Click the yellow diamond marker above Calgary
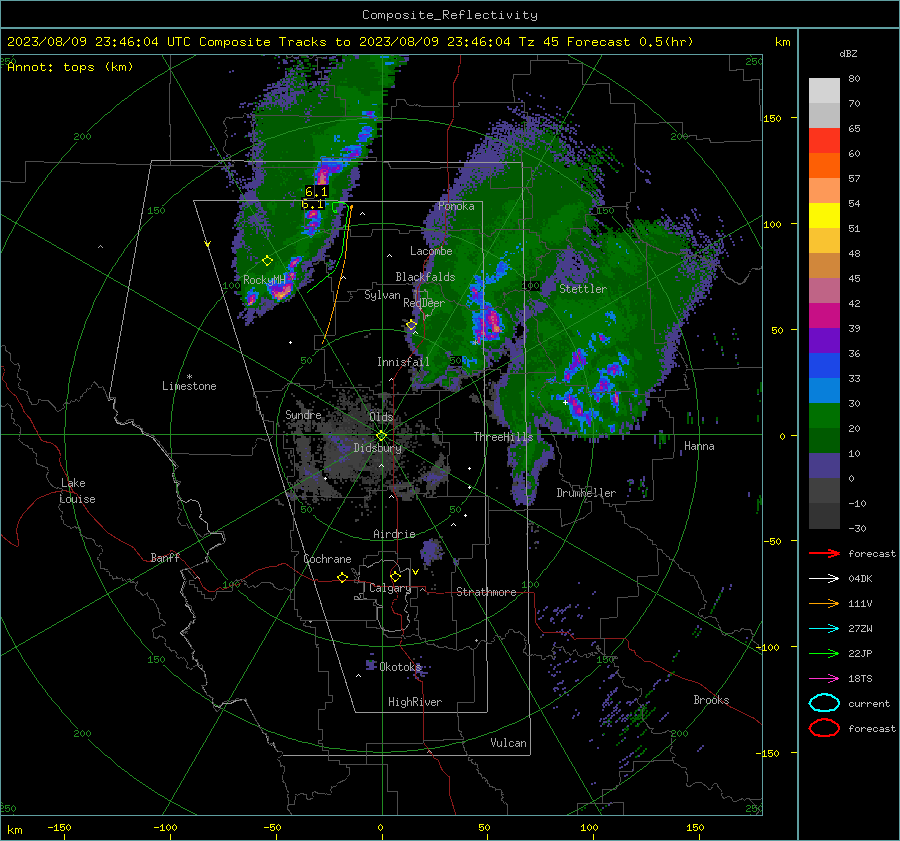Image resolution: width=900 pixels, height=841 pixels. (395, 576)
